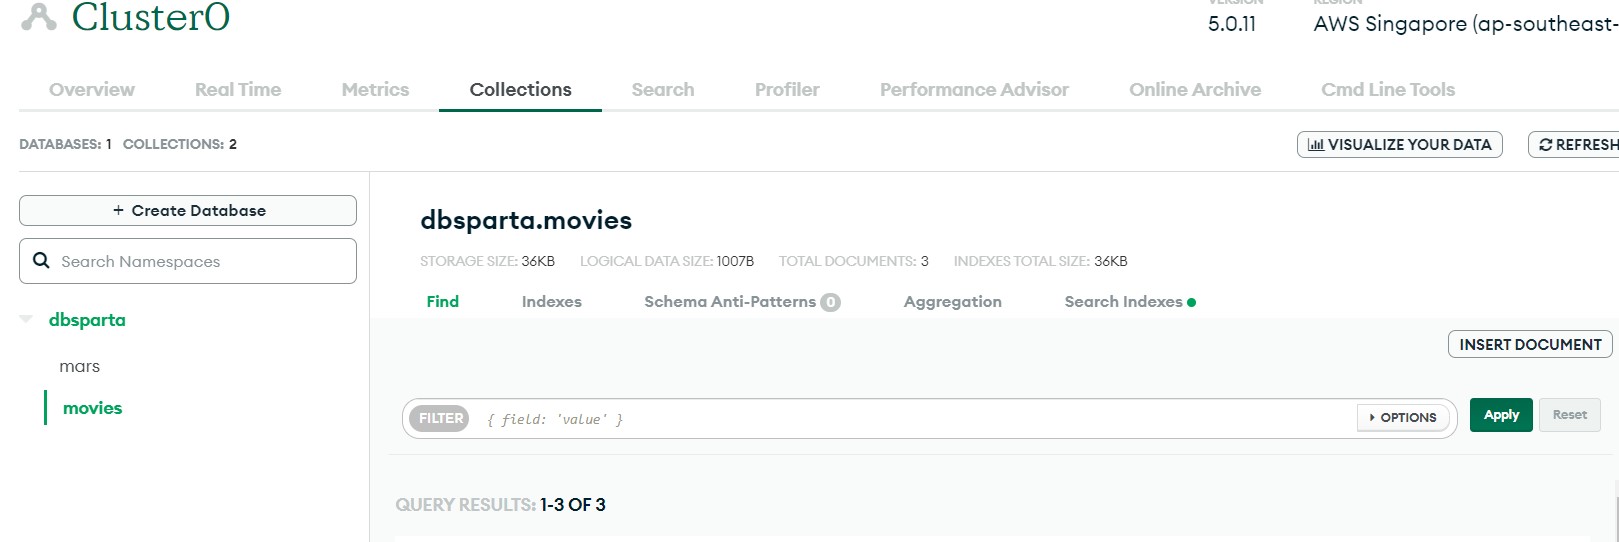Image resolution: width=1619 pixels, height=542 pixels.
Task: Click the Cluster0 title
Action: point(151,17)
